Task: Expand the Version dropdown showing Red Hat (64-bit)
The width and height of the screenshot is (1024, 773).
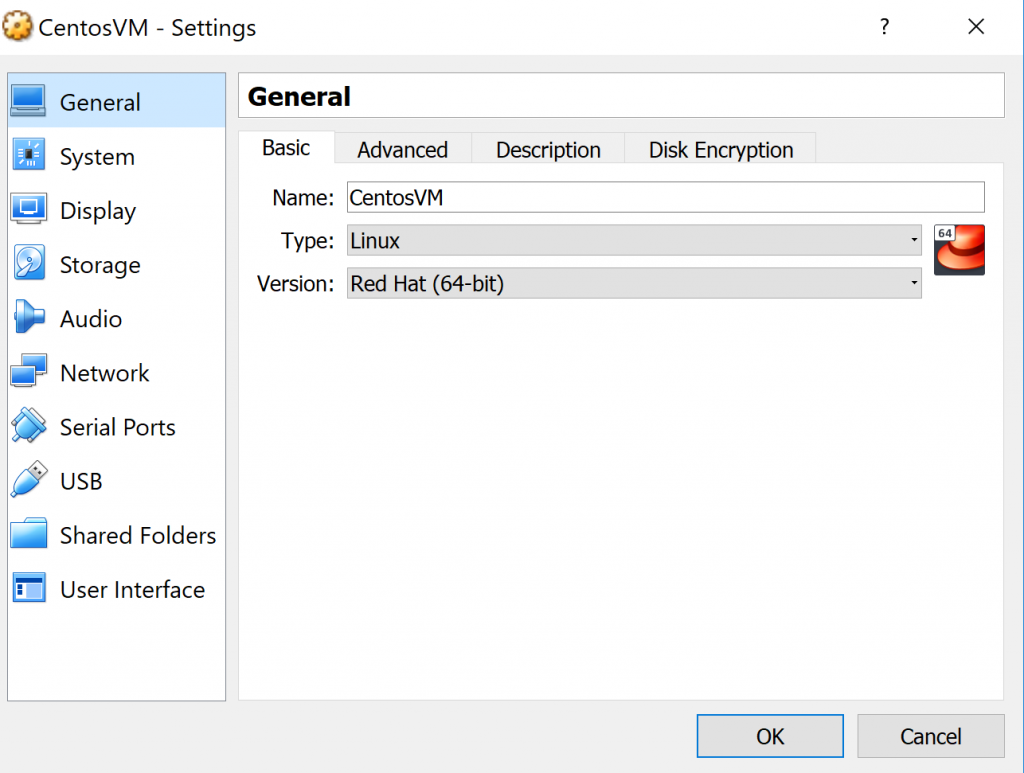Action: pos(634,283)
